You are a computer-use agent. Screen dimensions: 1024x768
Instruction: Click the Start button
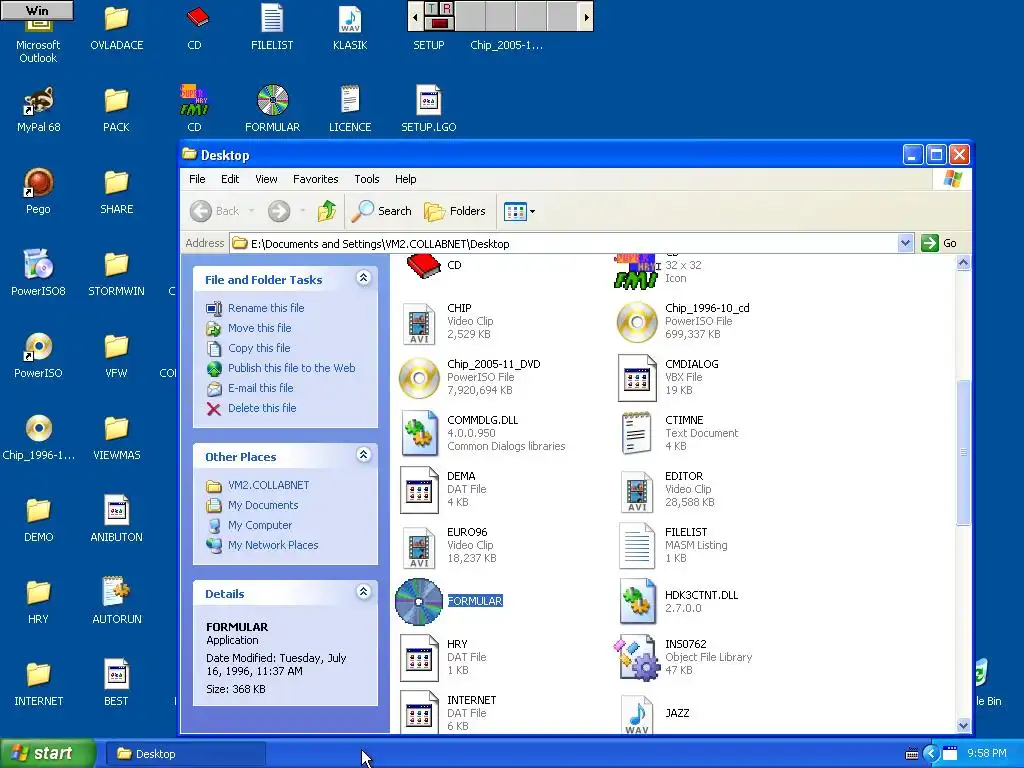pos(48,754)
